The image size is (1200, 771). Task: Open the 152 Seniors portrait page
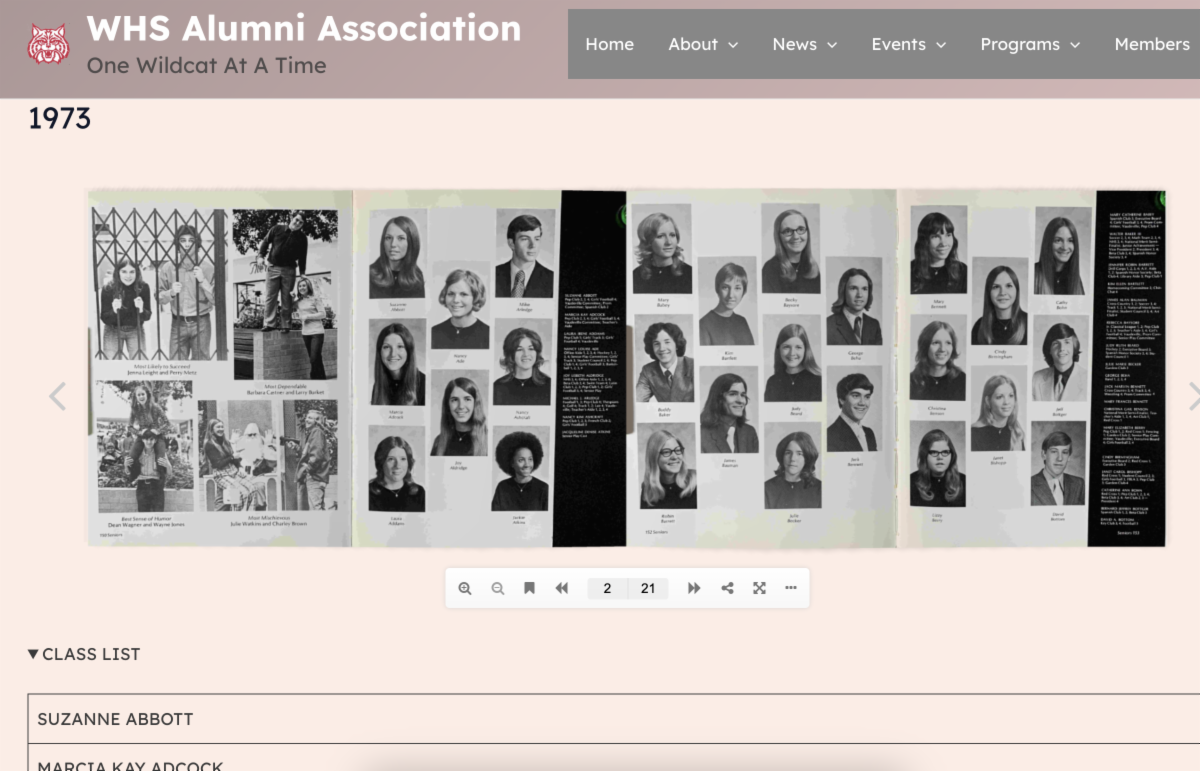pos(762,368)
